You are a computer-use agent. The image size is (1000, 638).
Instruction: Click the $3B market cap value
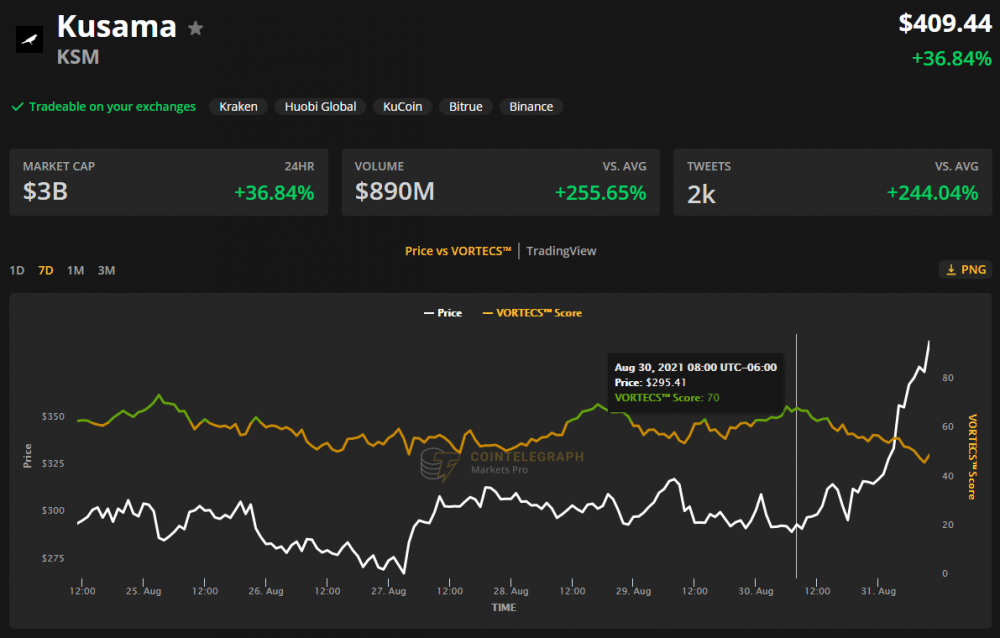pos(45,191)
